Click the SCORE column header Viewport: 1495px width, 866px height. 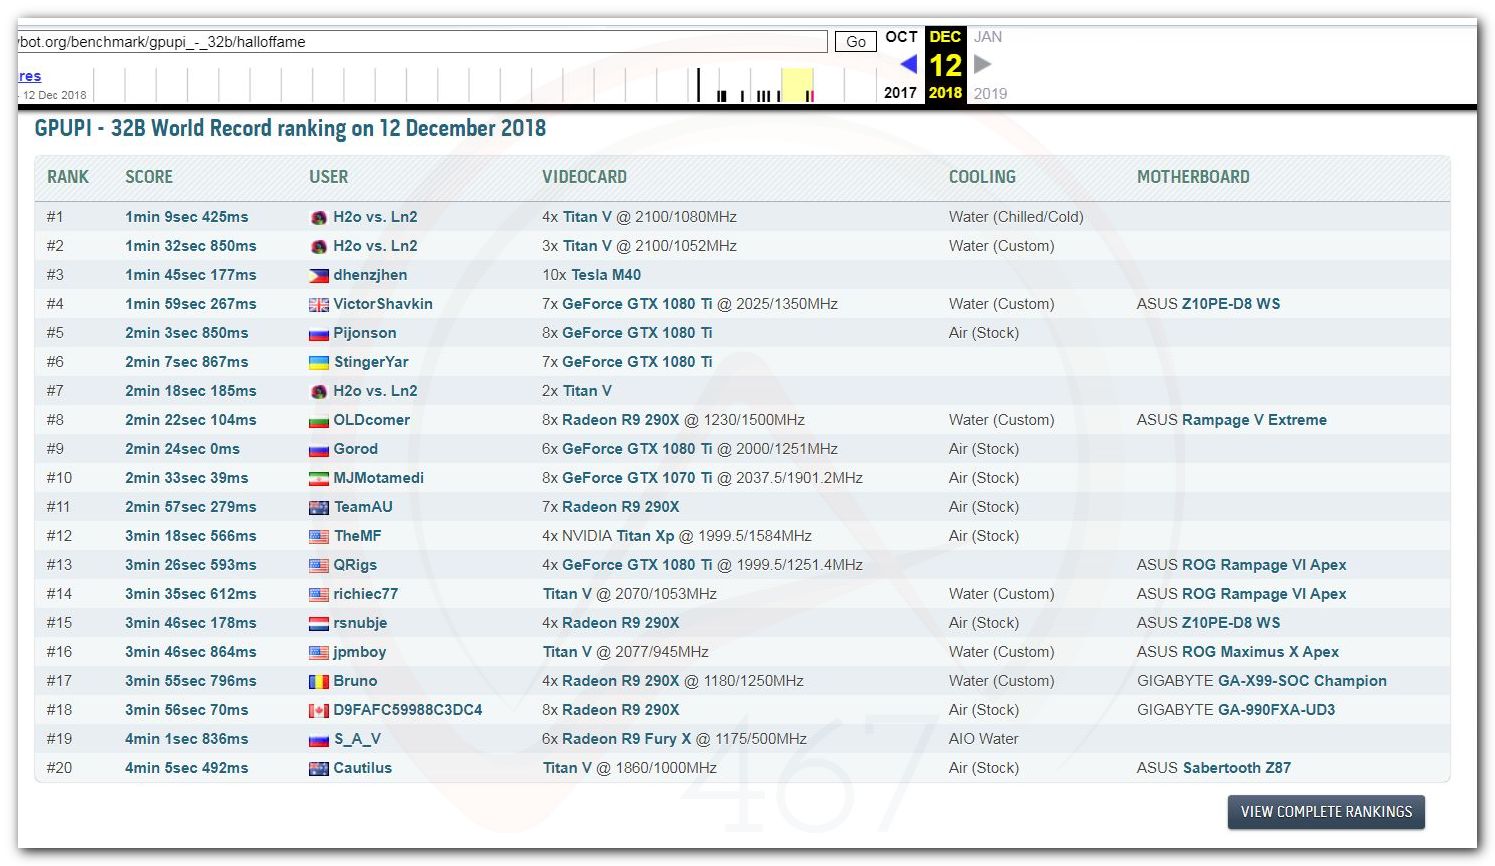pyautogui.click(x=149, y=177)
